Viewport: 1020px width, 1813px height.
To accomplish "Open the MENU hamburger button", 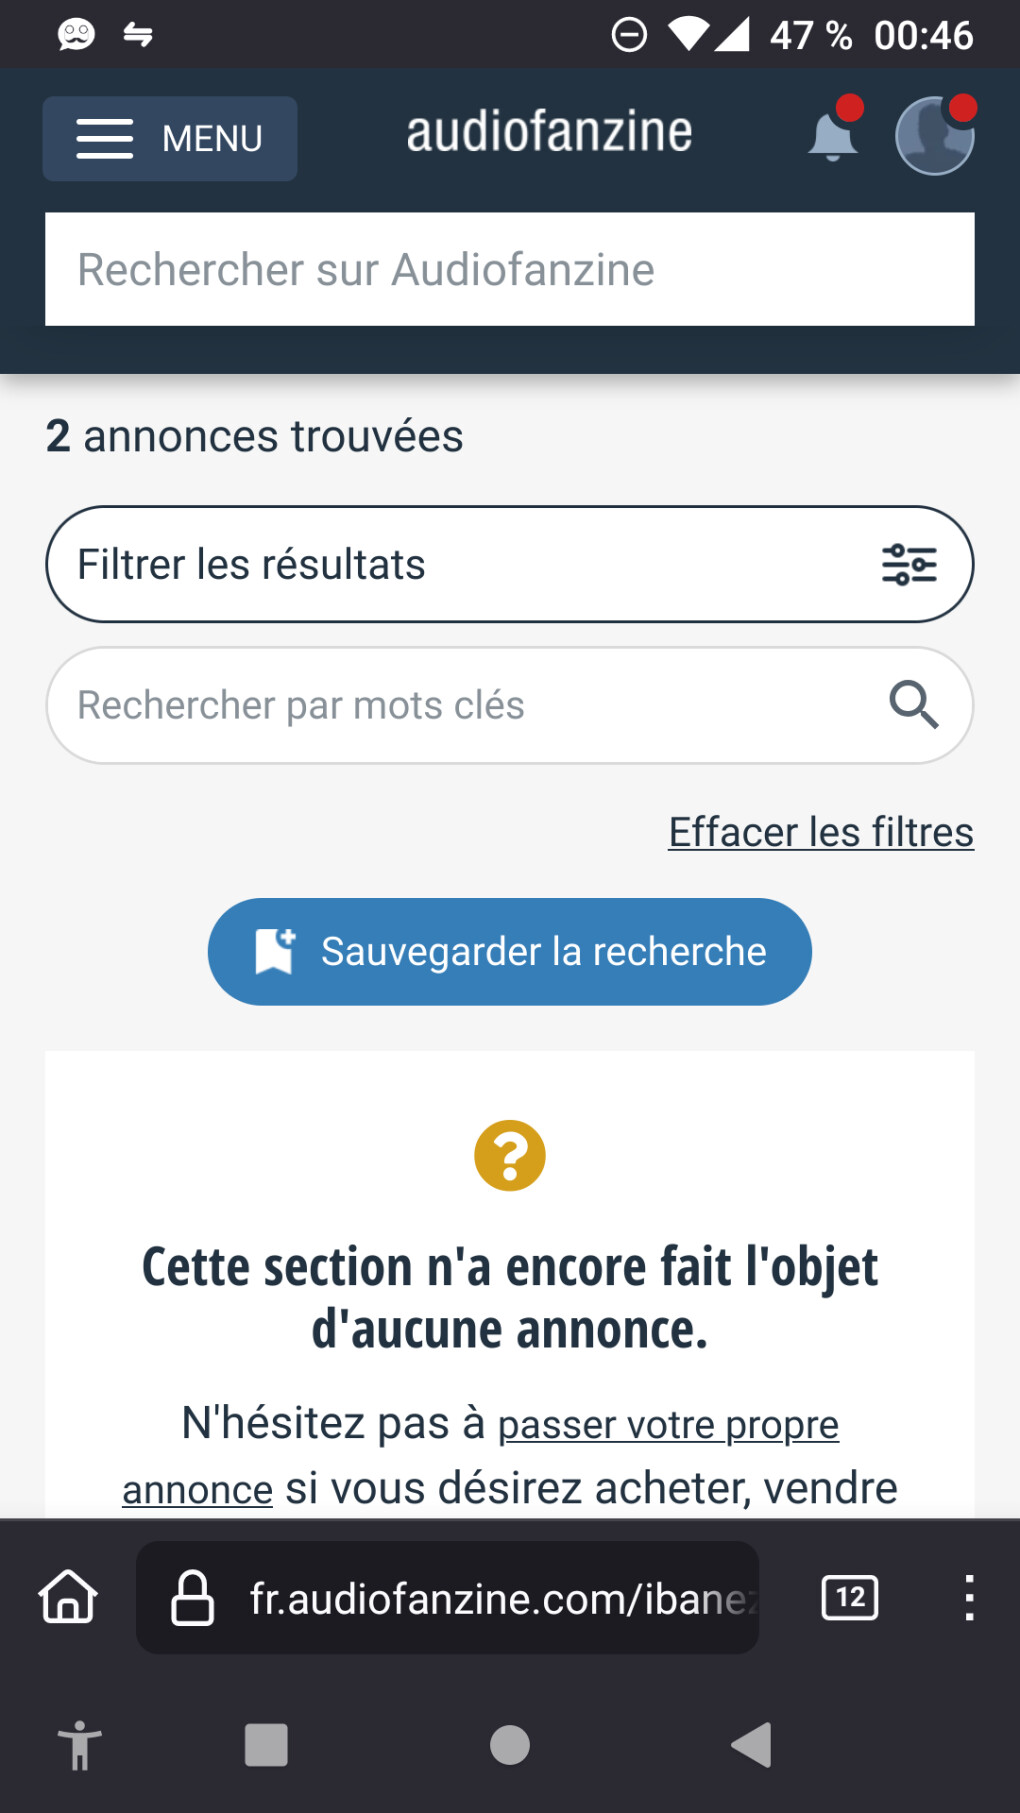I will point(169,138).
